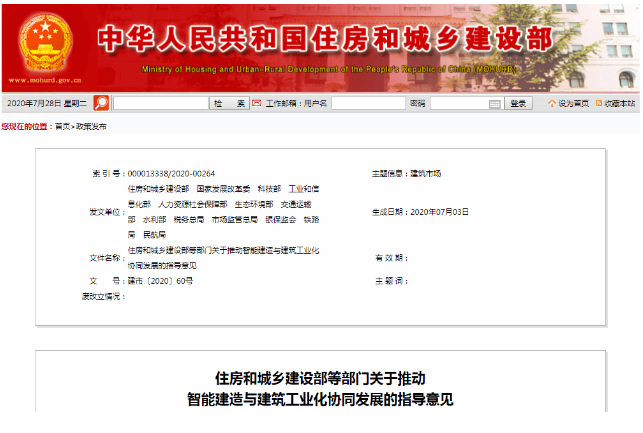The image size is (643, 433).
Task: Click the 生成日期 label
Action: point(390,212)
